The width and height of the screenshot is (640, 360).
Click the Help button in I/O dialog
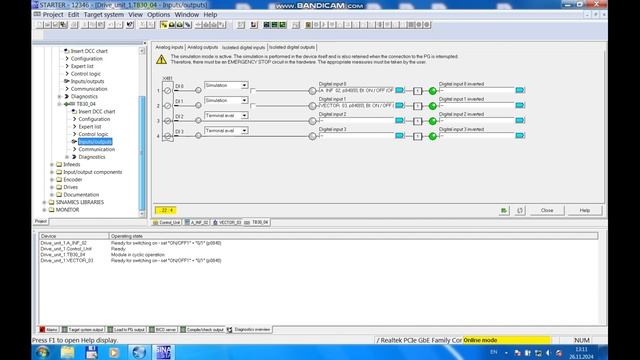584,210
